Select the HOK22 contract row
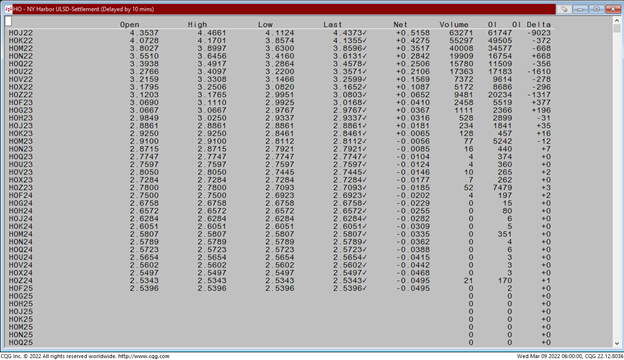This screenshot has height=360, width=624. [280, 41]
